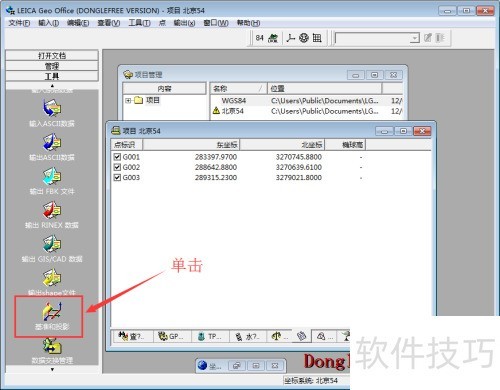Click the grid table toolbar icon

pos(317,38)
